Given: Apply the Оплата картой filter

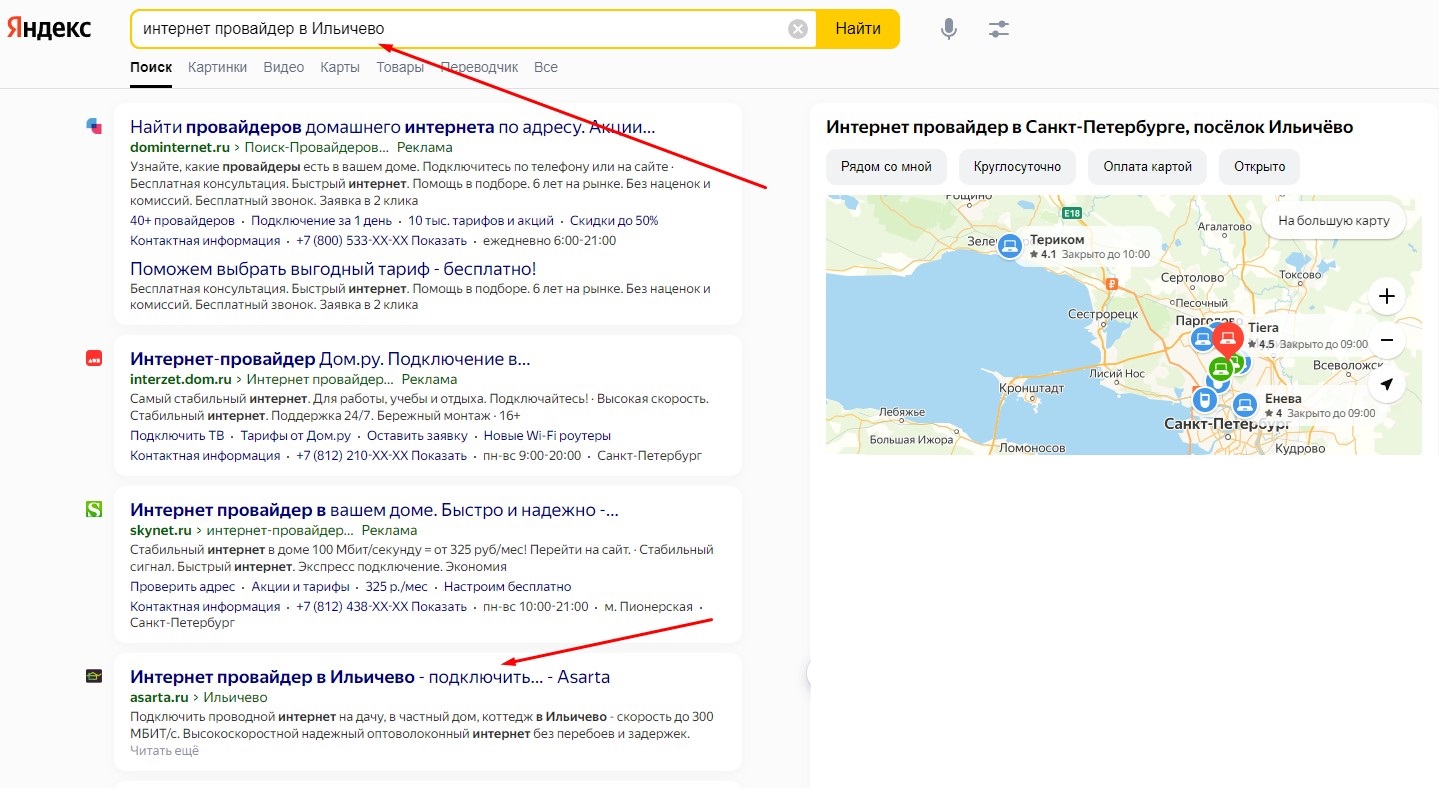Looking at the screenshot, I should click(1147, 166).
